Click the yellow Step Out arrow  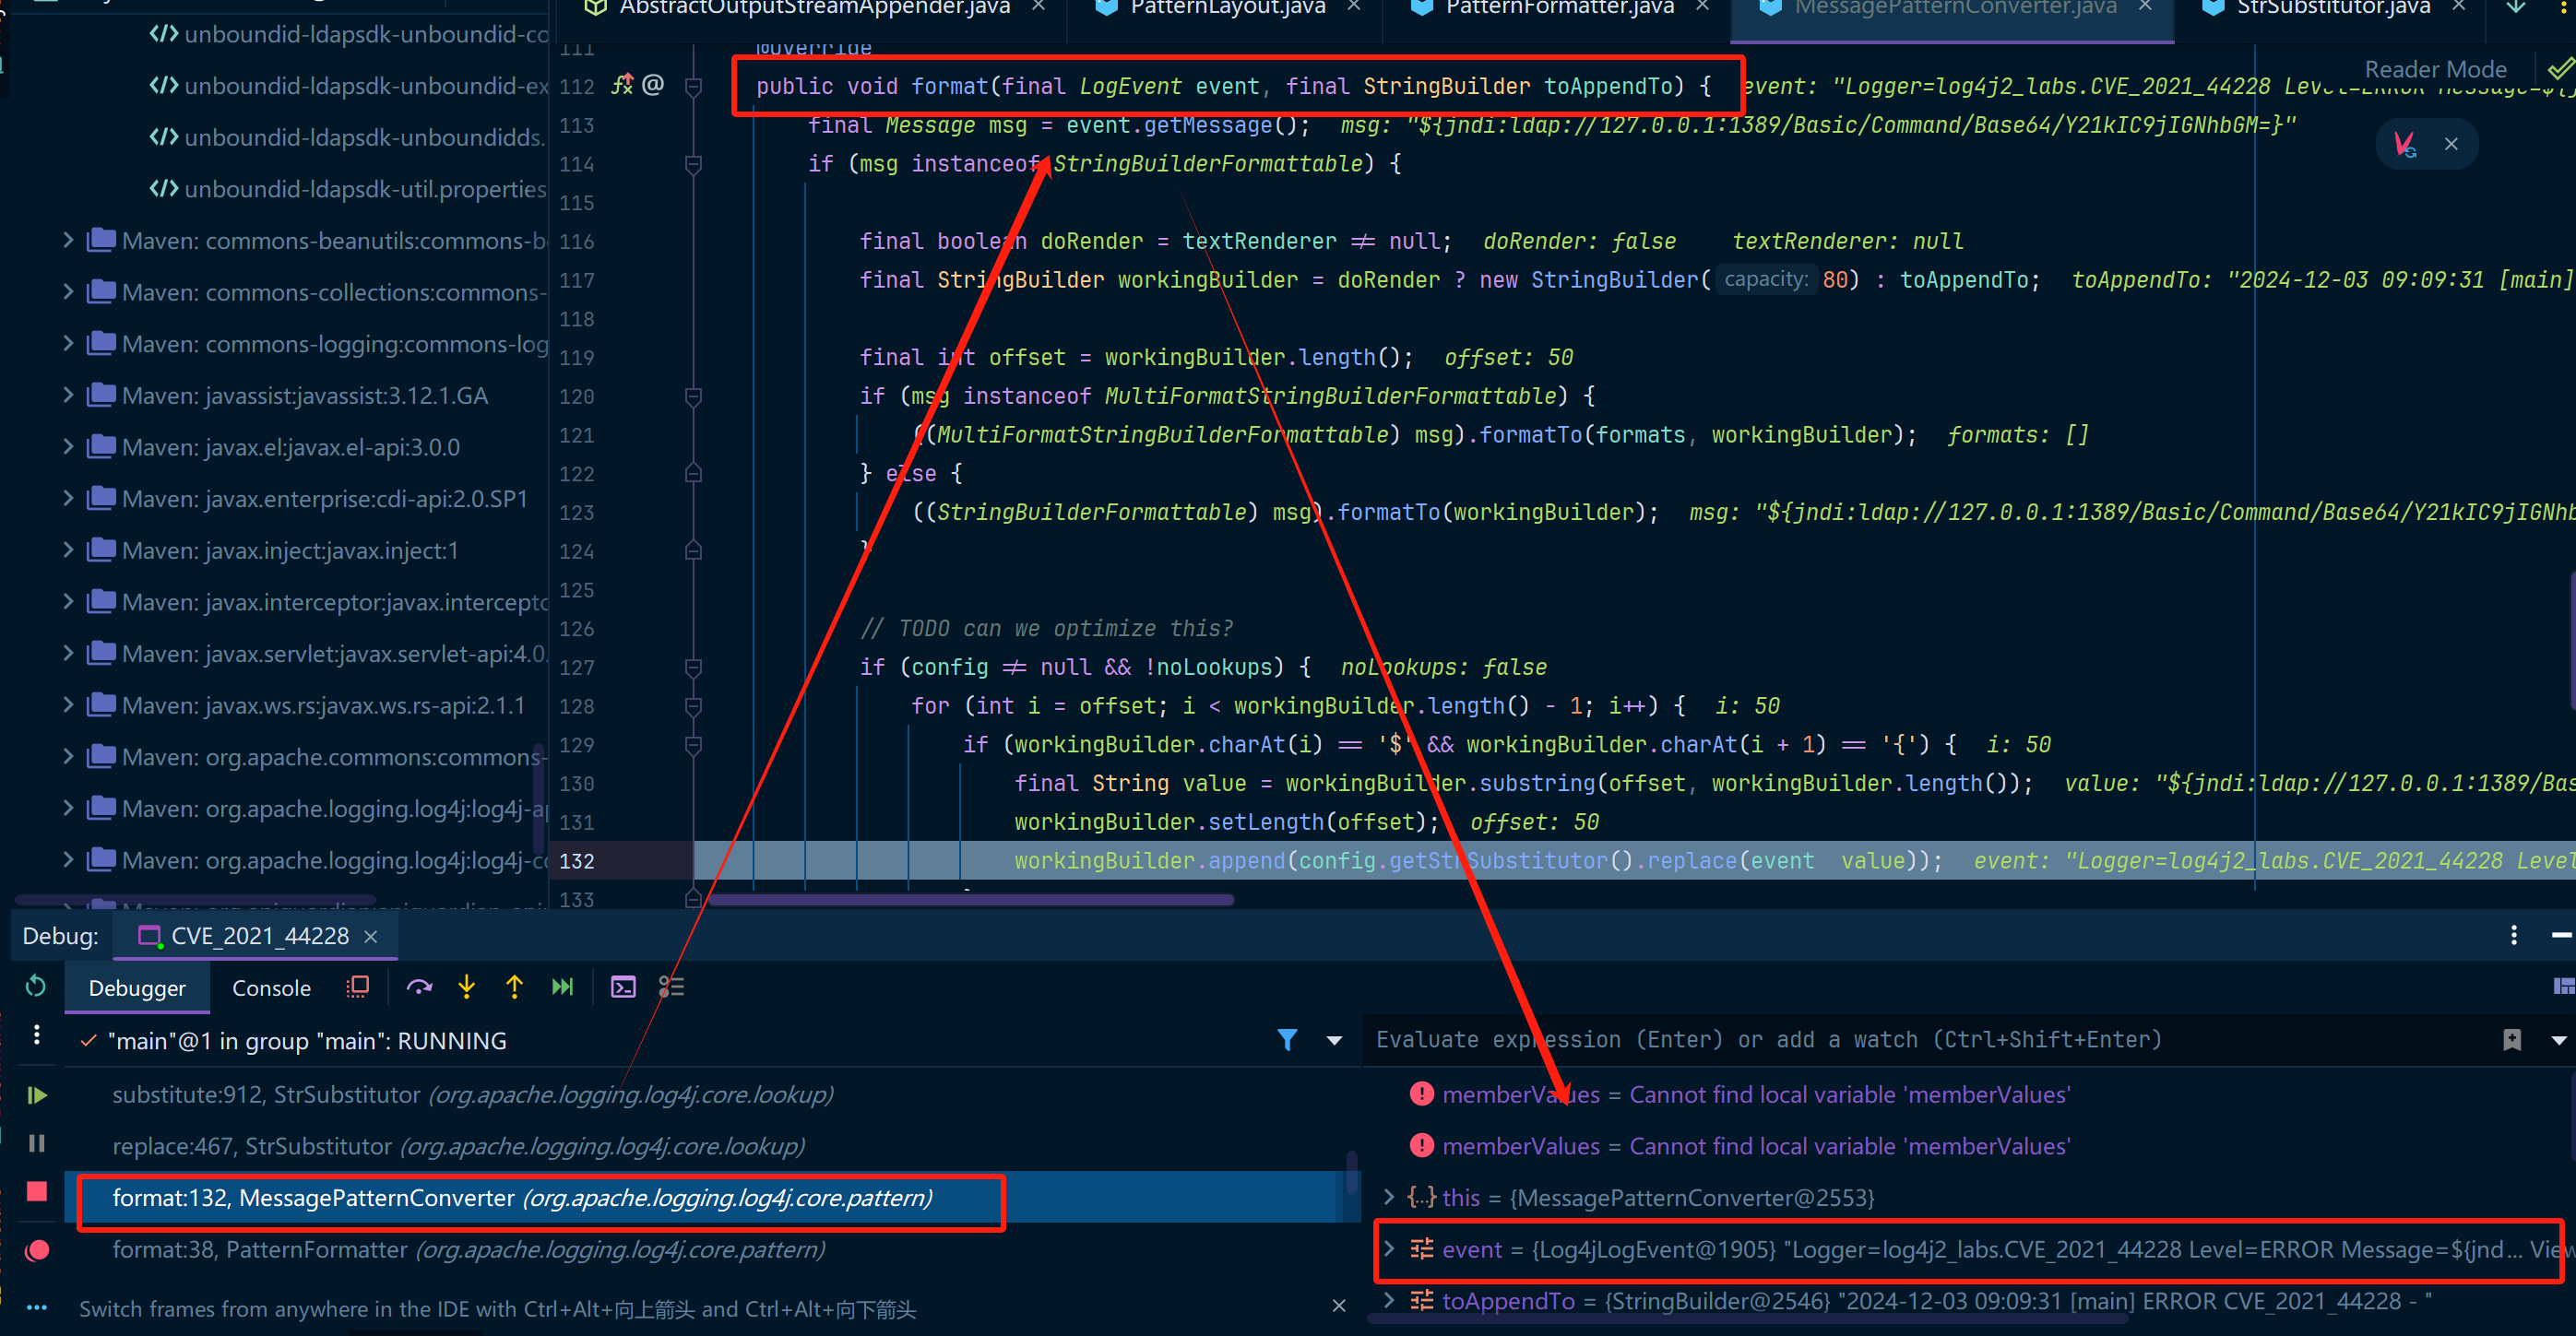pyautogui.click(x=515, y=987)
